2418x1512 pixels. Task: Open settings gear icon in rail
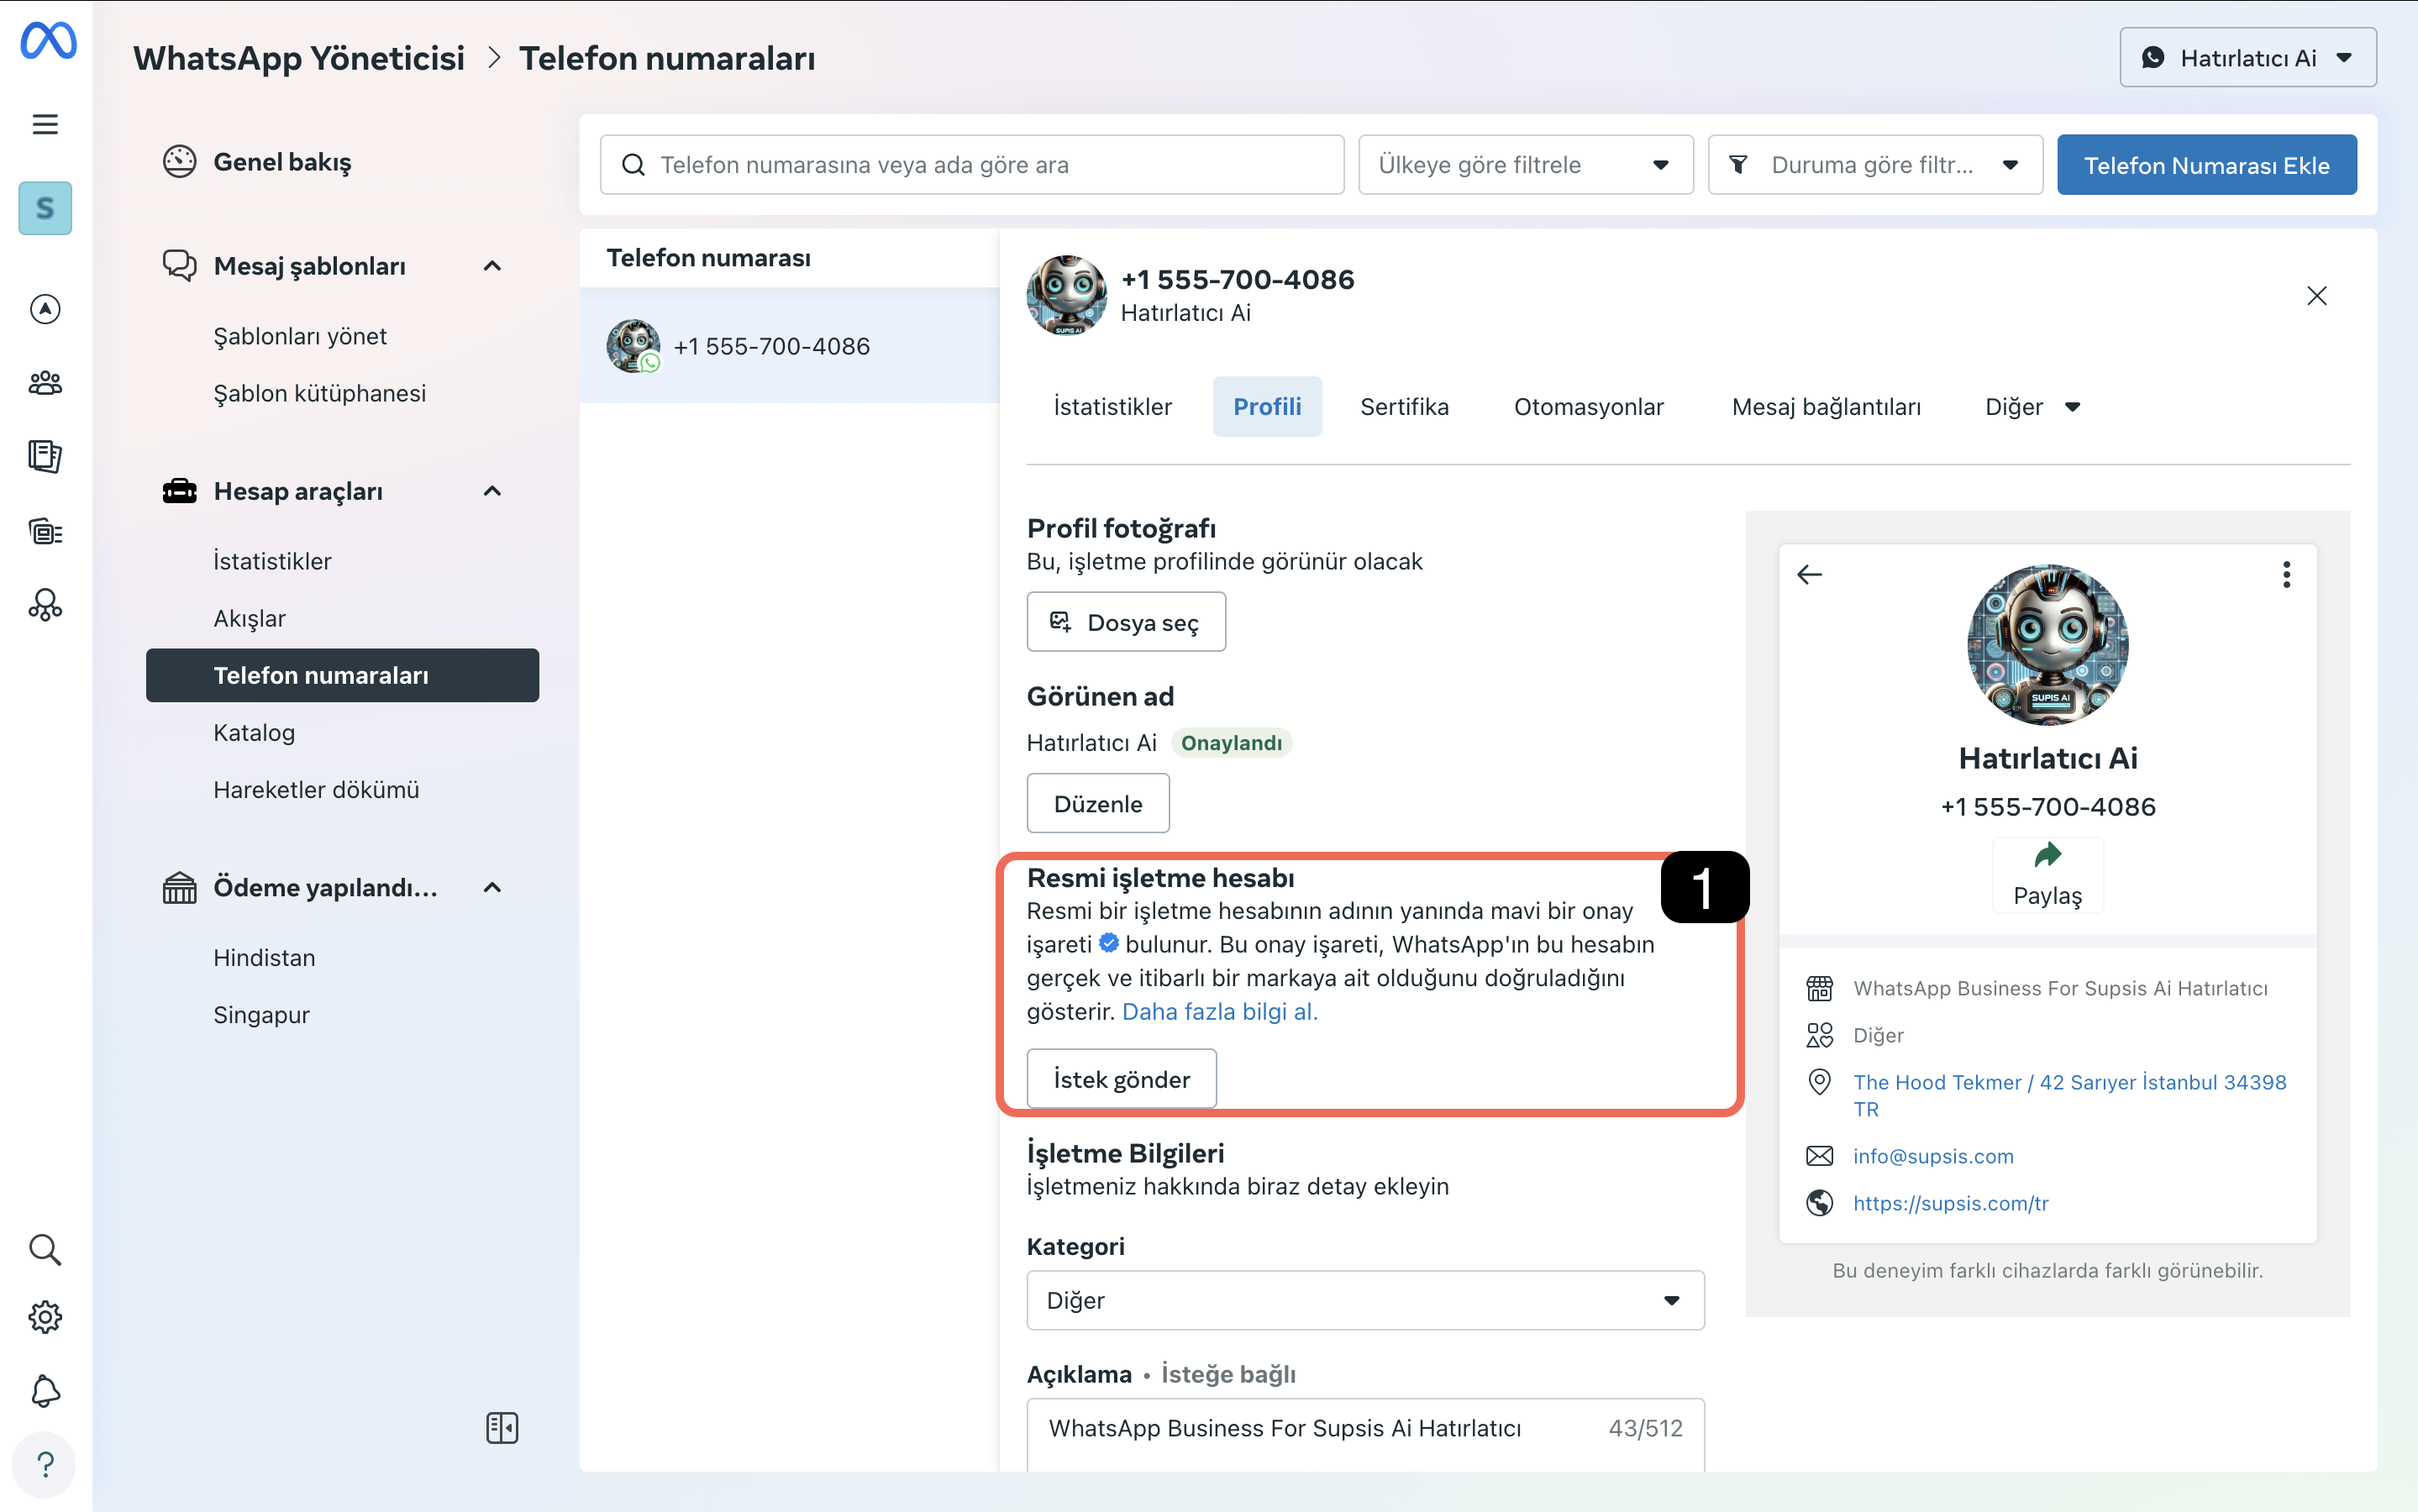click(x=45, y=1317)
